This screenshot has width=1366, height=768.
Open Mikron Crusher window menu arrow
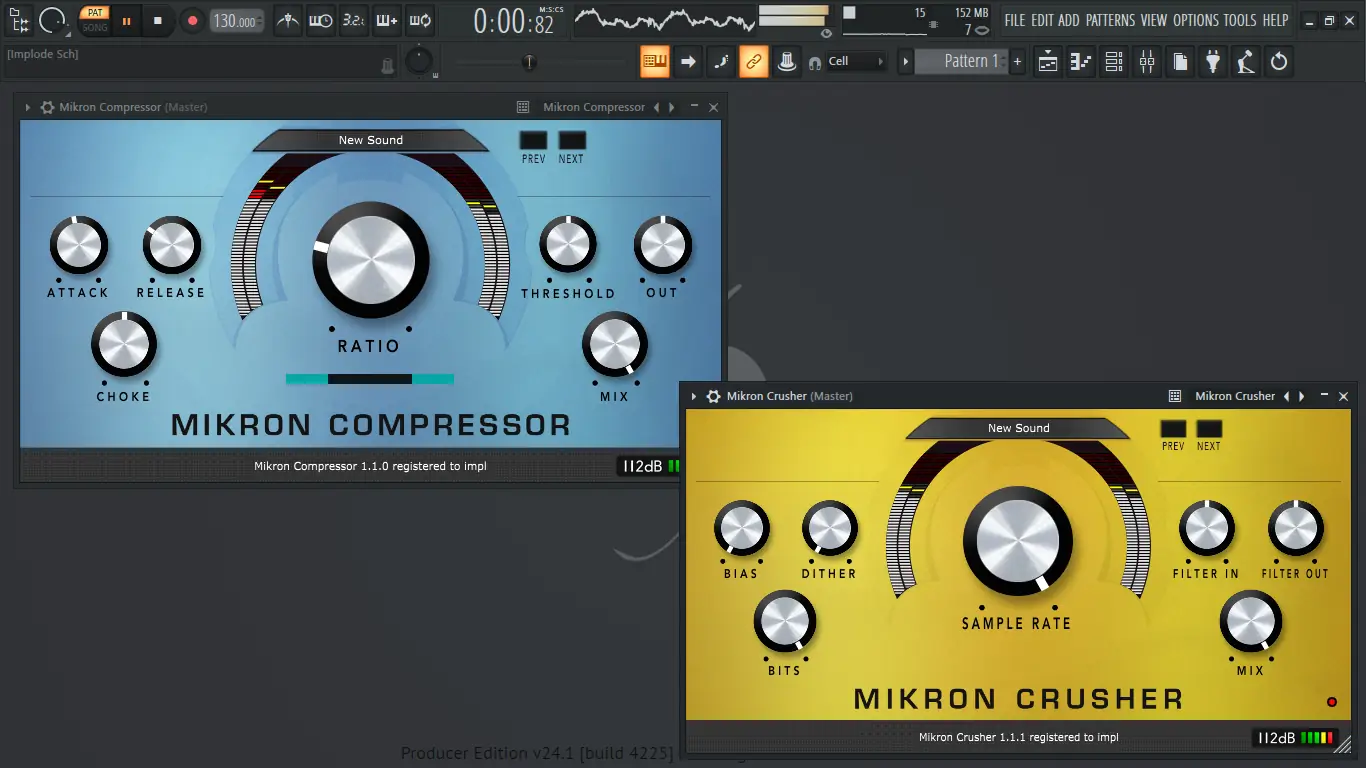coord(694,396)
